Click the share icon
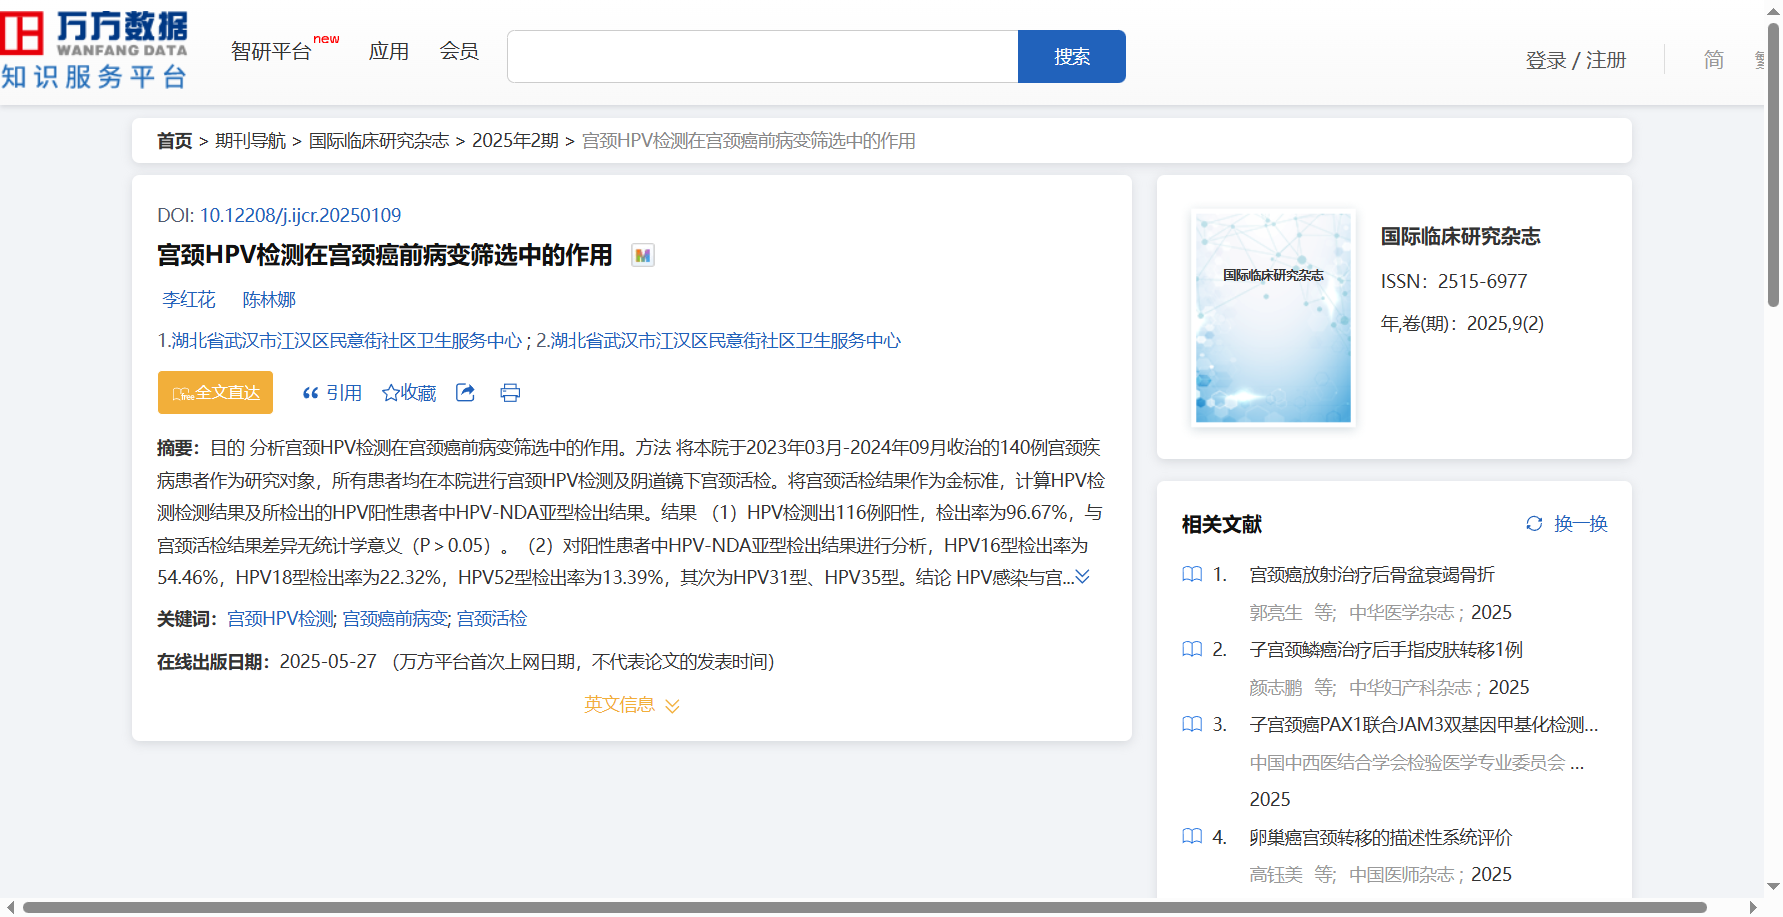The width and height of the screenshot is (1783, 917). click(465, 393)
